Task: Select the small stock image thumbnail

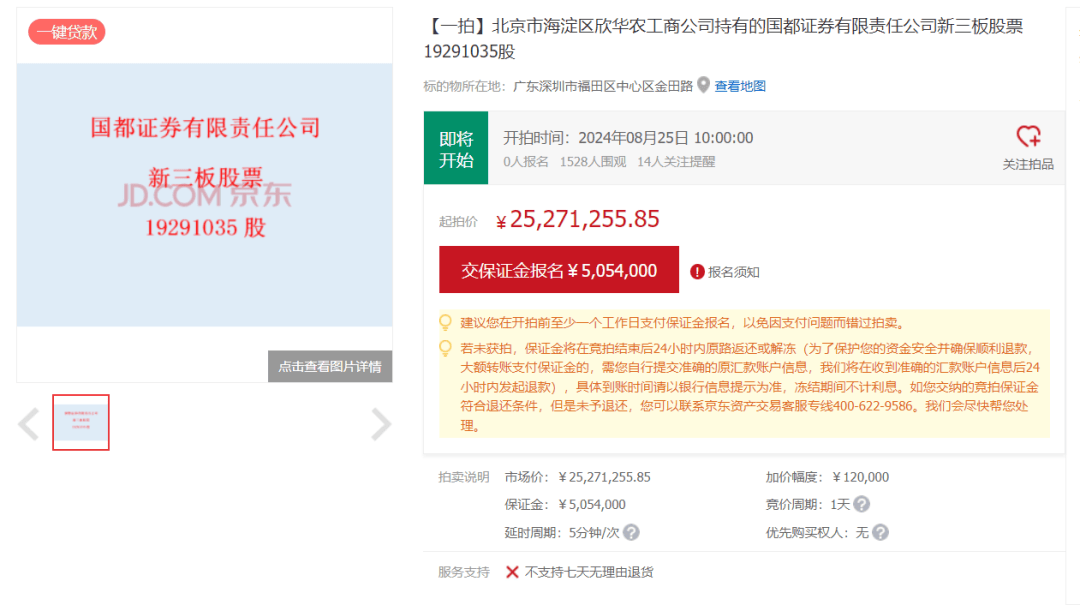Action: pyautogui.click(x=81, y=422)
